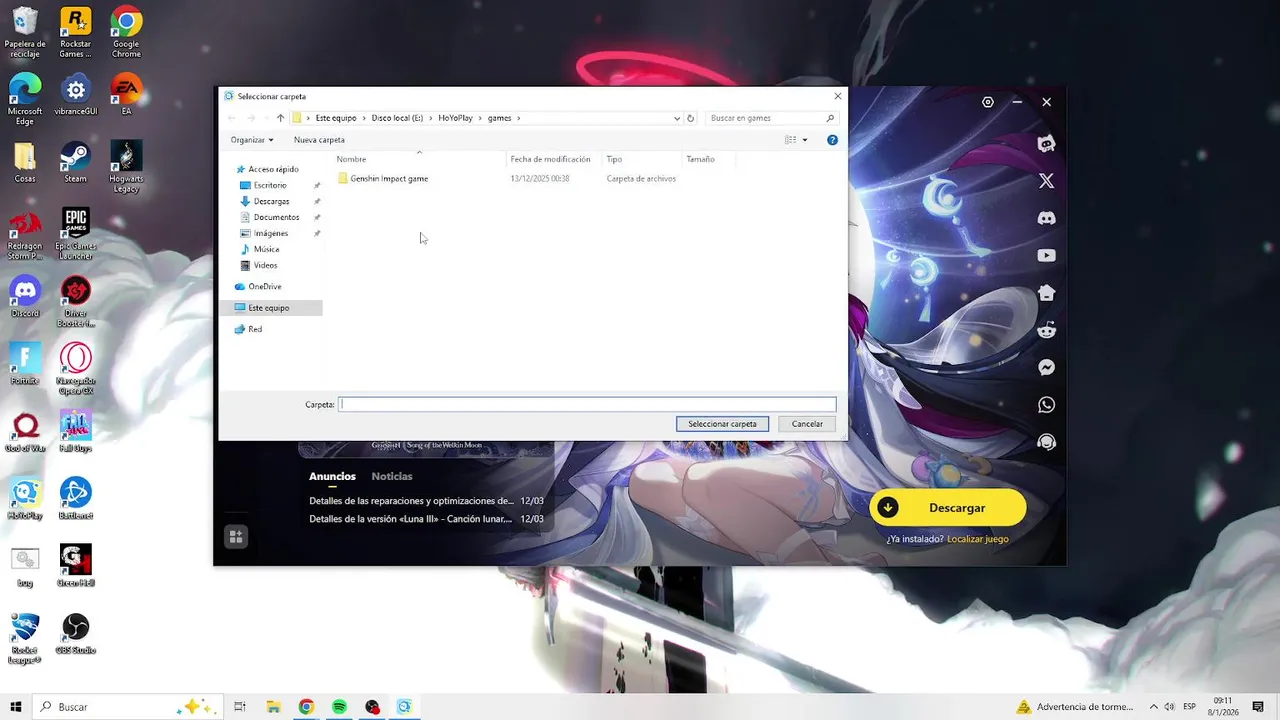Cancel the folder selection dialog
The width and height of the screenshot is (1280, 720).
coord(807,424)
